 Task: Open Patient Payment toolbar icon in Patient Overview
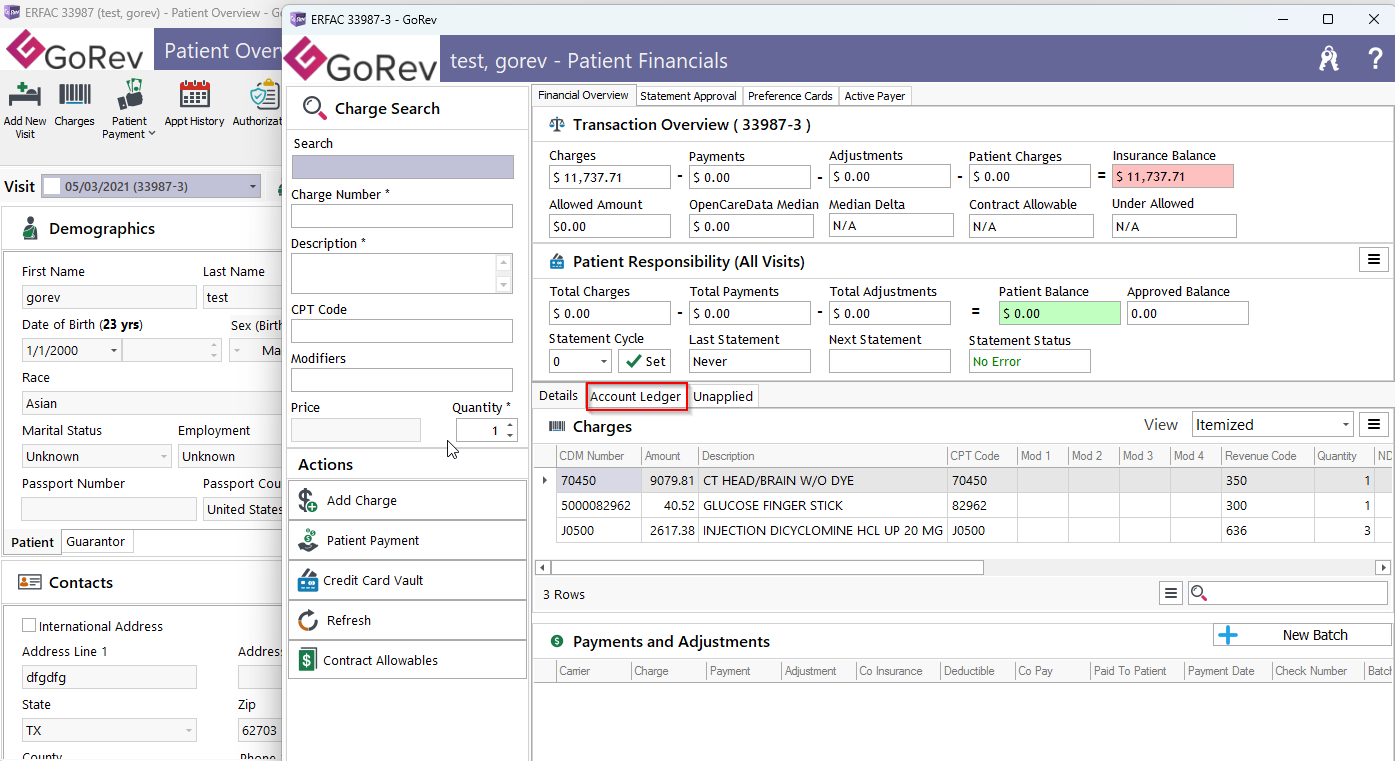coord(129,96)
